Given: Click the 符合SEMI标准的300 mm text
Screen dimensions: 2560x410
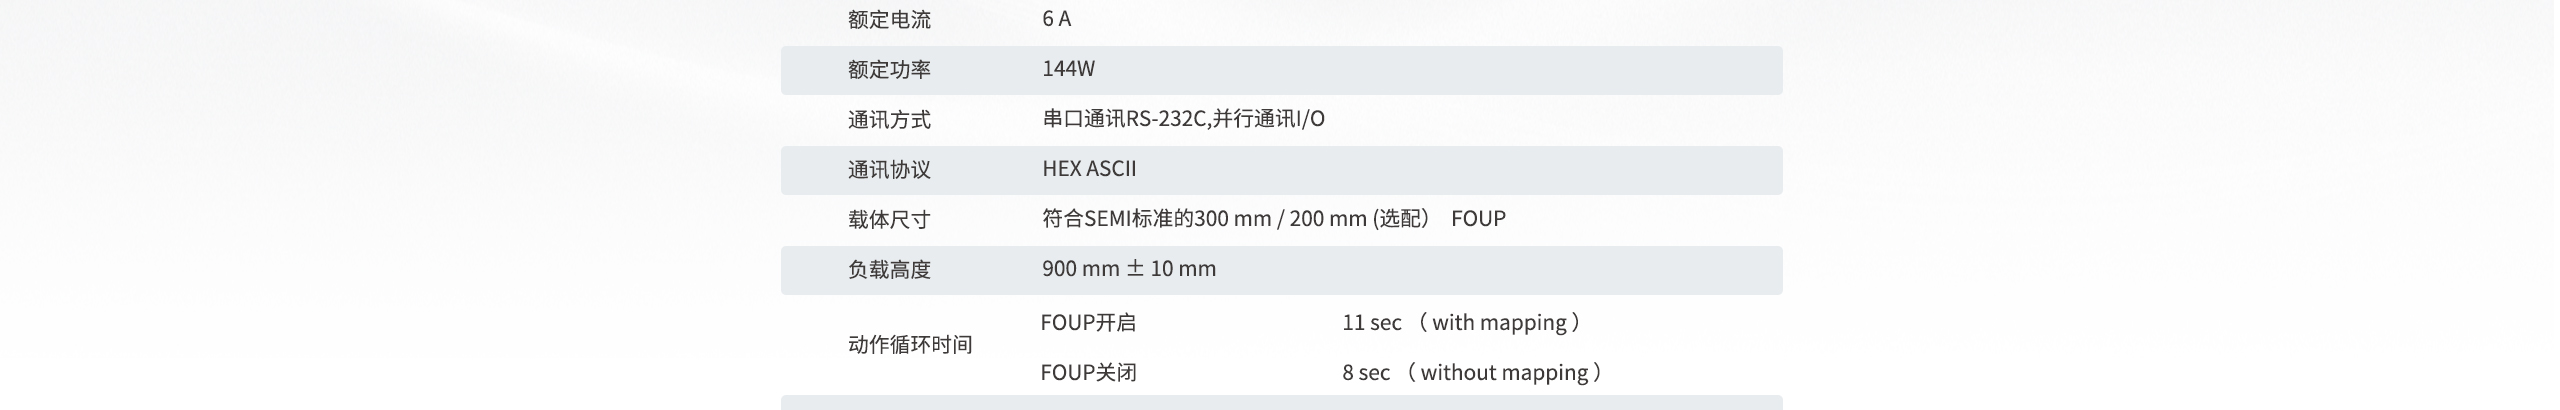Looking at the screenshot, I should (x=1156, y=219).
